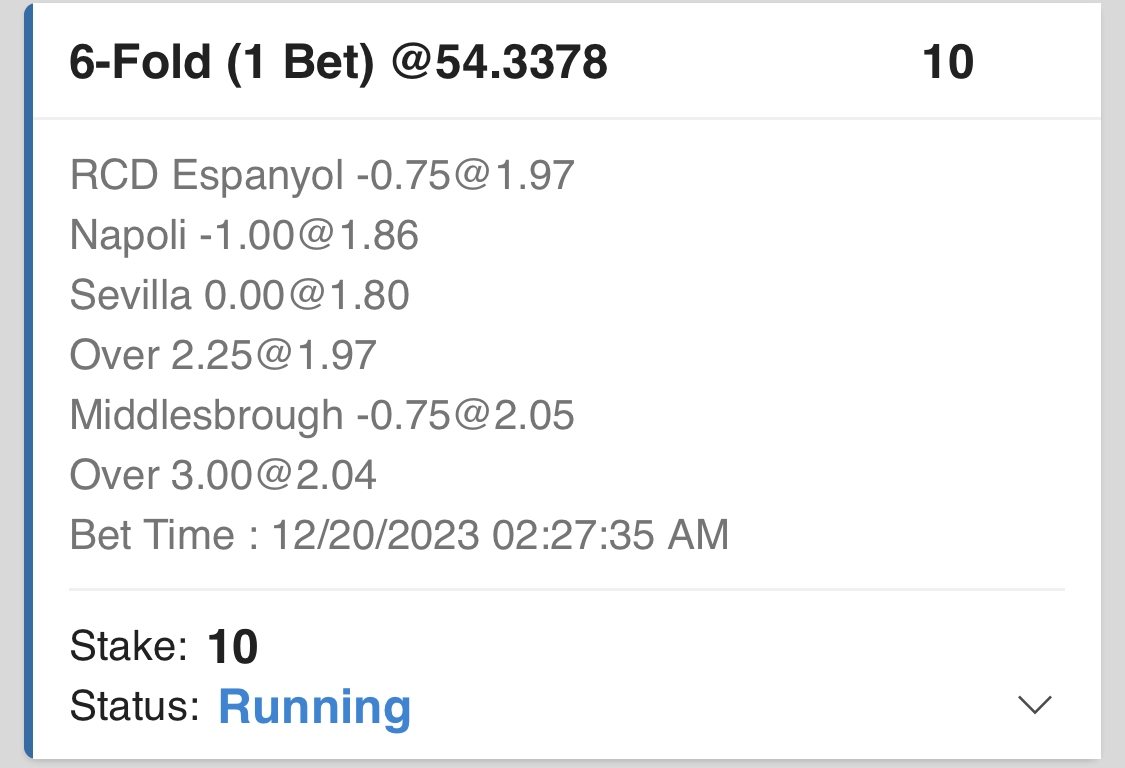1125x768 pixels.
Task: Click the bold 10 in the header row
Action: [x=947, y=63]
